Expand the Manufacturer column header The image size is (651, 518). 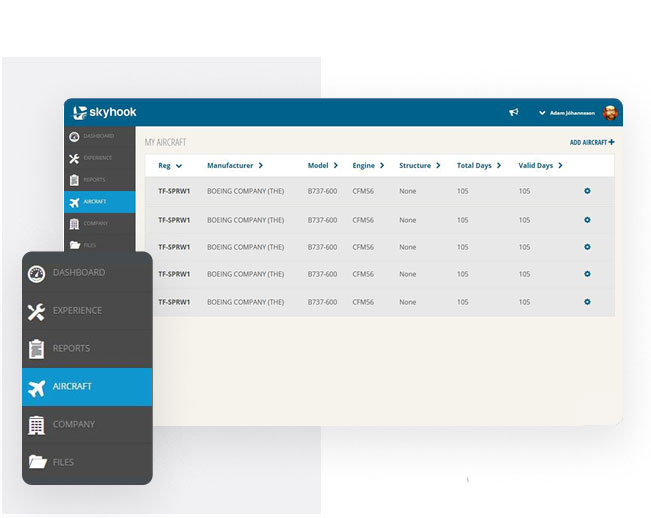pos(234,166)
